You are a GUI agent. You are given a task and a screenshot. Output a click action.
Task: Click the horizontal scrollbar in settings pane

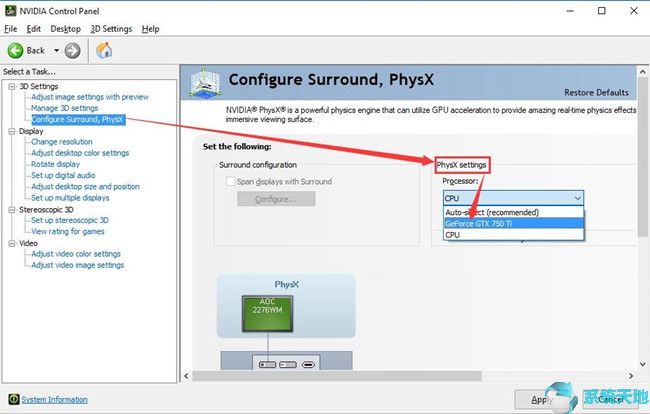[x=337, y=376]
